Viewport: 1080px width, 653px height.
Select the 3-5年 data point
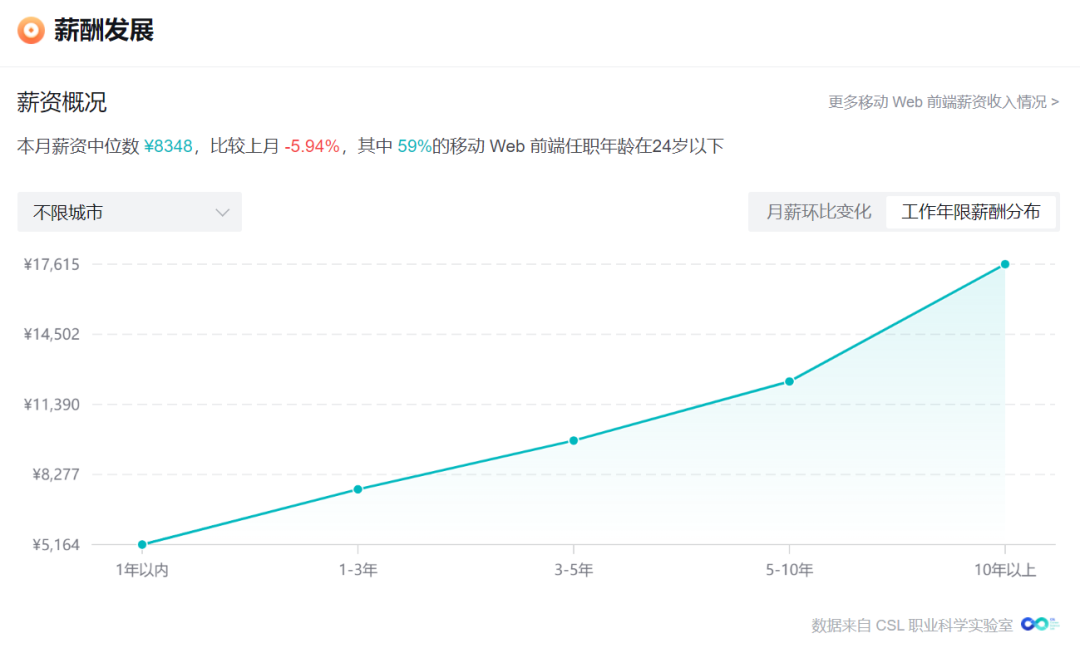pyautogui.click(x=574, y=440)
